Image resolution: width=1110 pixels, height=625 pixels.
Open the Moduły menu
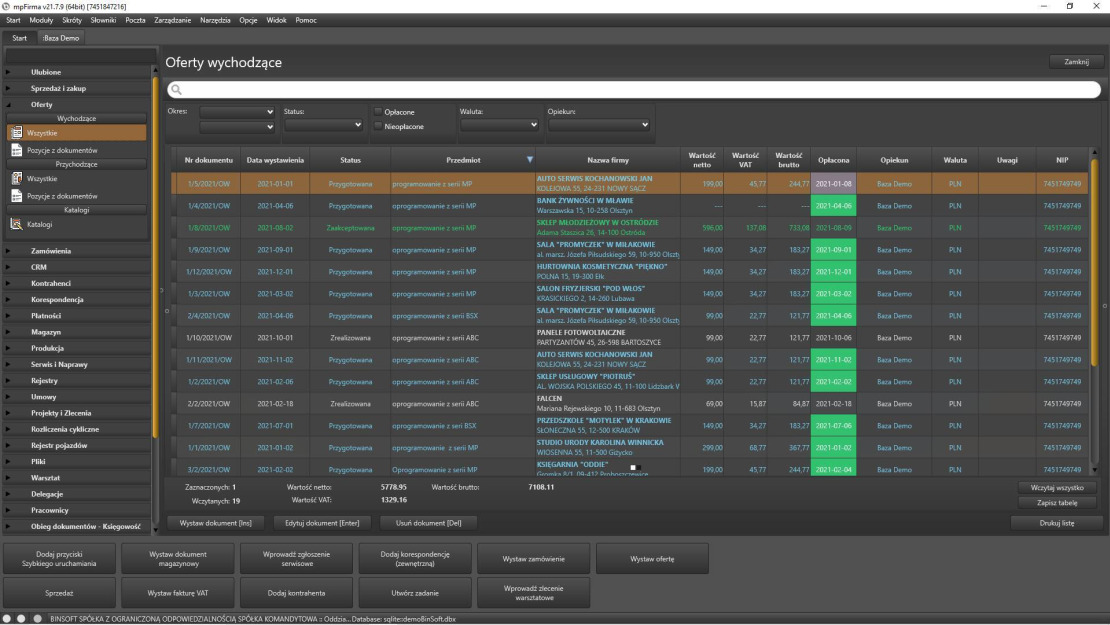[41, 21]
